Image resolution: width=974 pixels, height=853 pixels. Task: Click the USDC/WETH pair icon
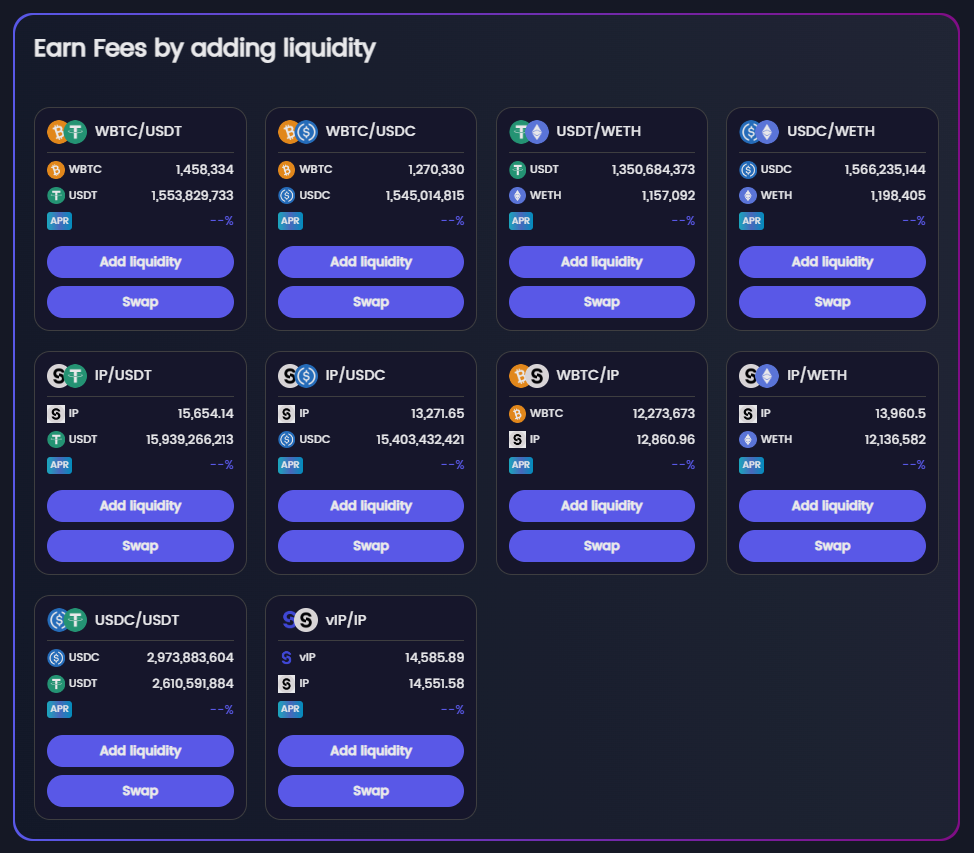click(x=759, y=132)
